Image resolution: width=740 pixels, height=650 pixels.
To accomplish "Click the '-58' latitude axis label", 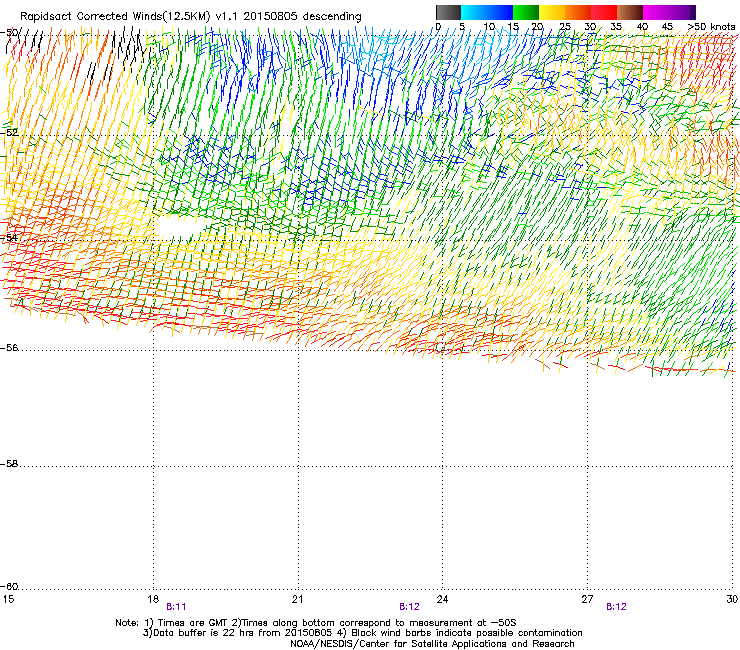I will pos(10,464).
